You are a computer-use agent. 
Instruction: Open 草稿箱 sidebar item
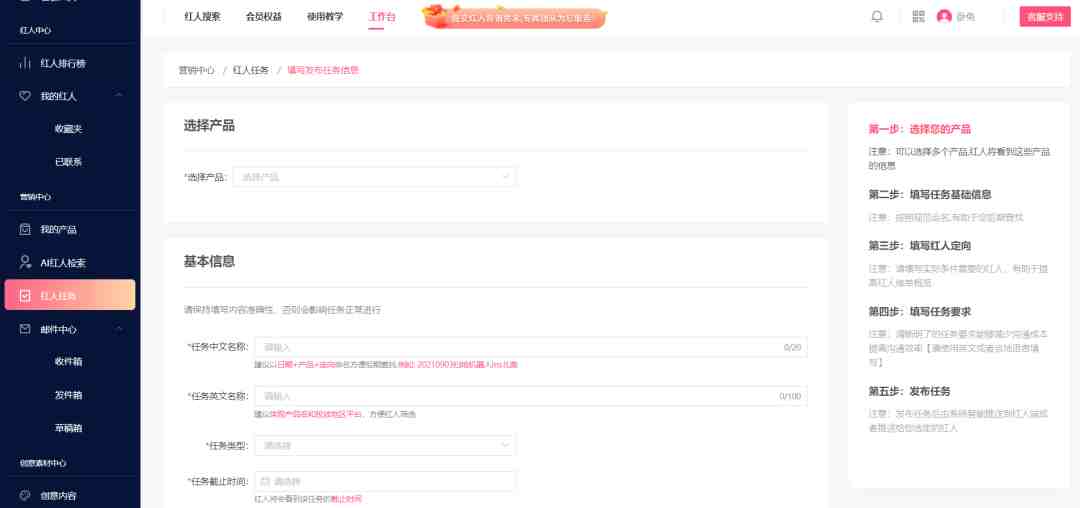click(x=69, y=428)
